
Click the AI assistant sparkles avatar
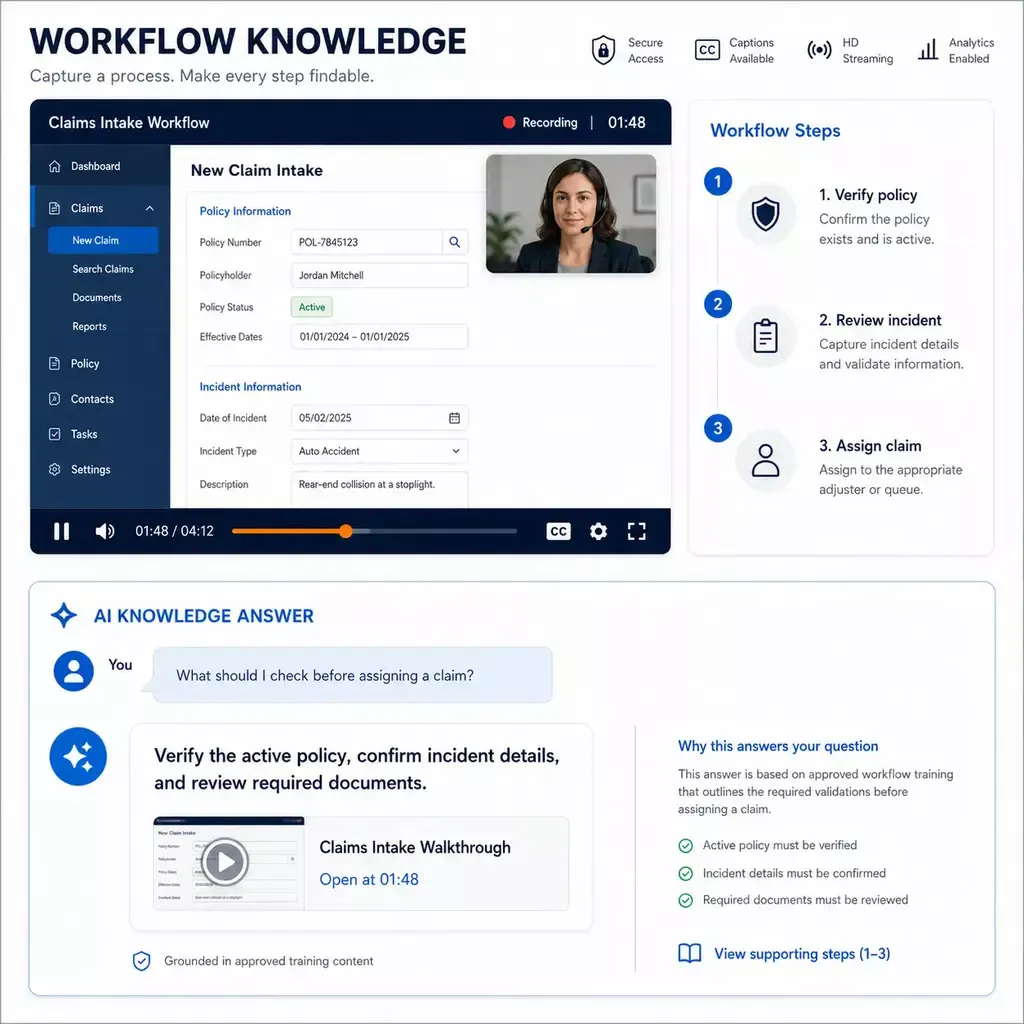click(78, 756)
